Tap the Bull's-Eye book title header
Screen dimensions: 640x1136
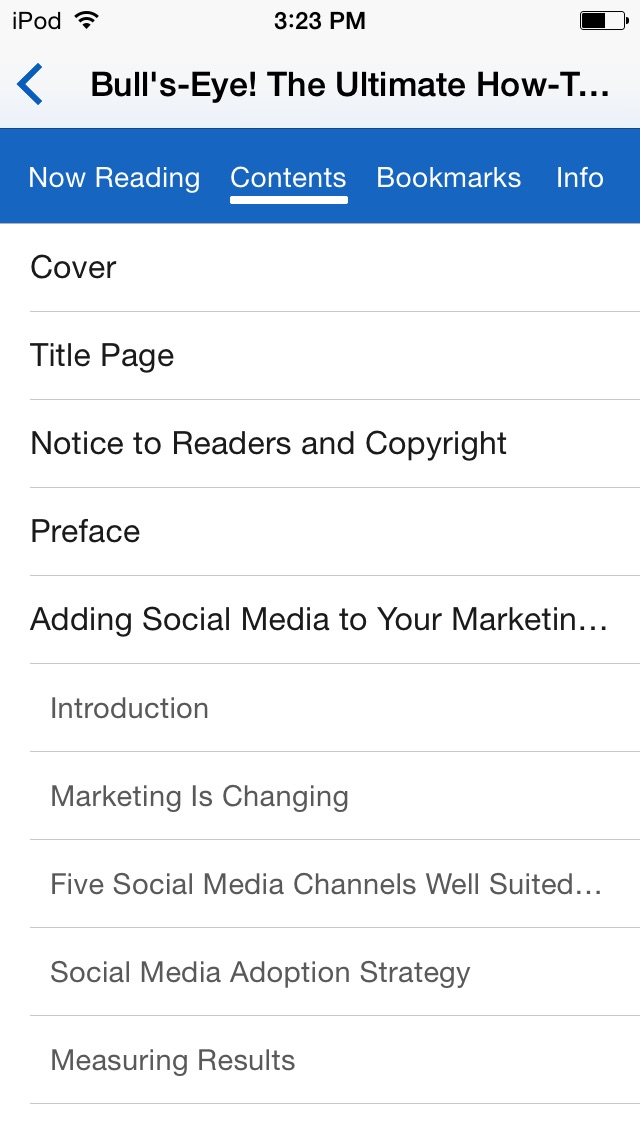click(350, 85)
